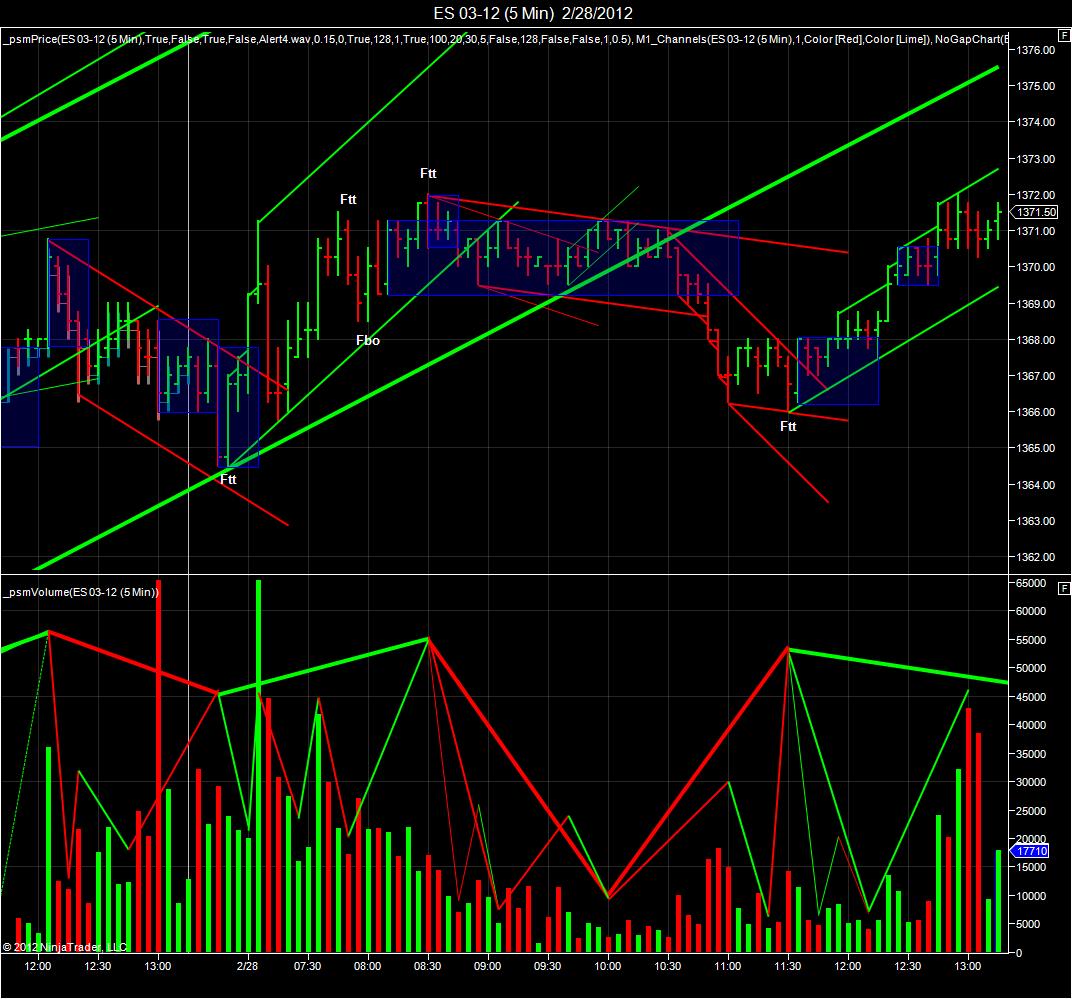Click the 2/28 date label on time axis

click(247, 966)
